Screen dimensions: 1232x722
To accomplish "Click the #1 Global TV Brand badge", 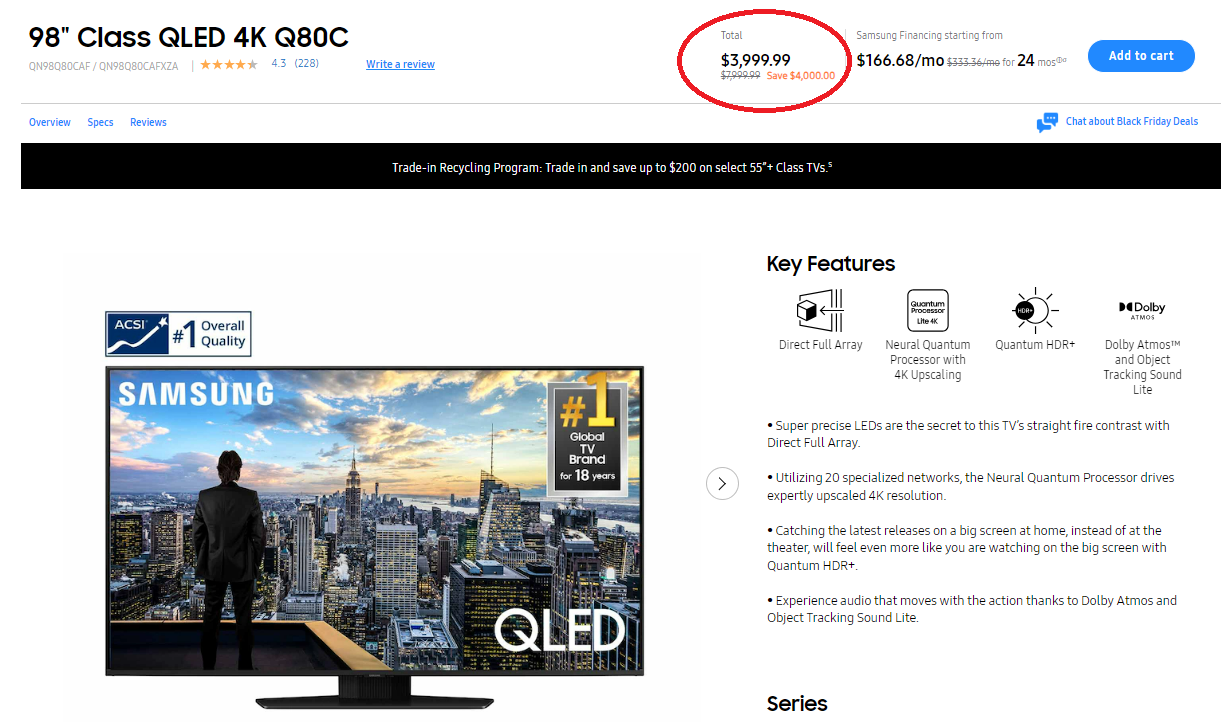I will [x=587, y=438].
